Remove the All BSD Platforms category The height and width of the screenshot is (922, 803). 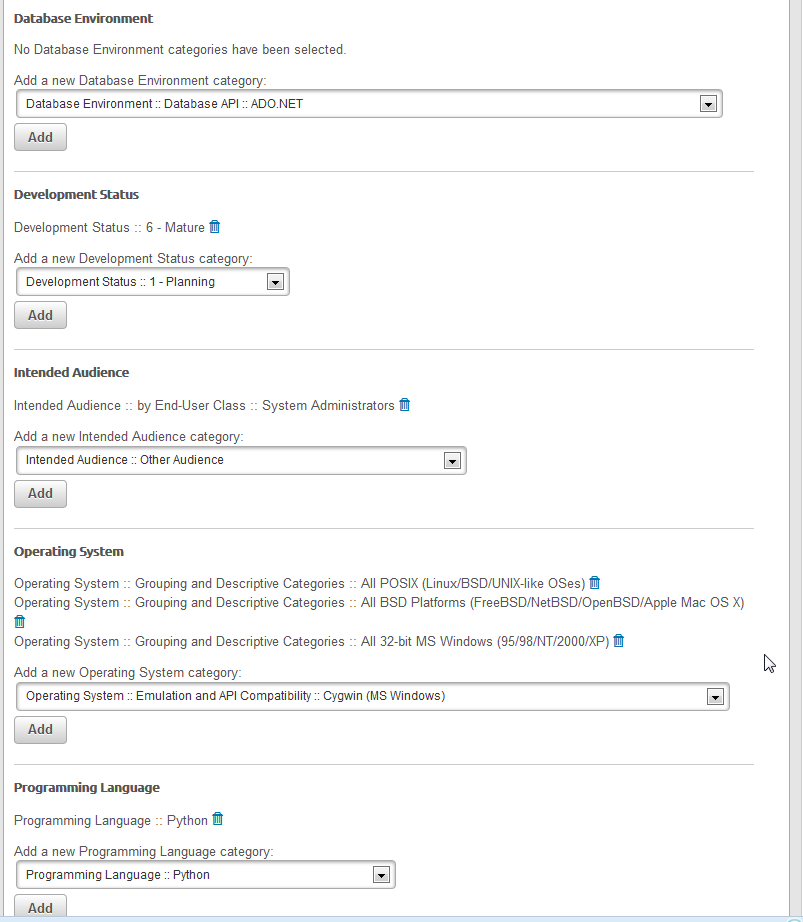[x=20, y=621]
